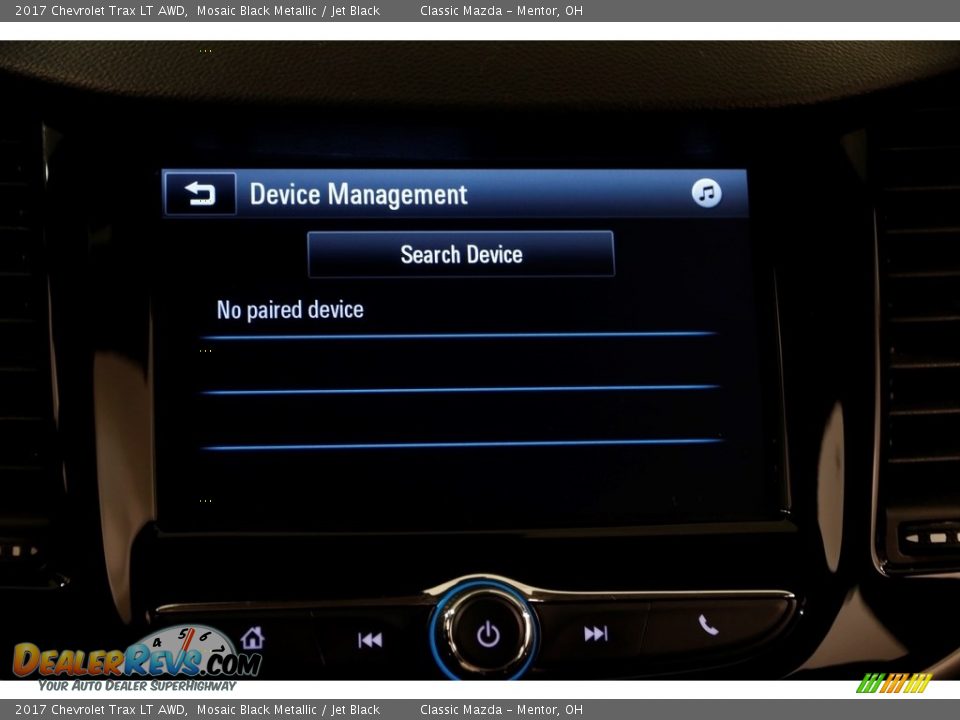Tap the music note audio icon

[706, 193]
